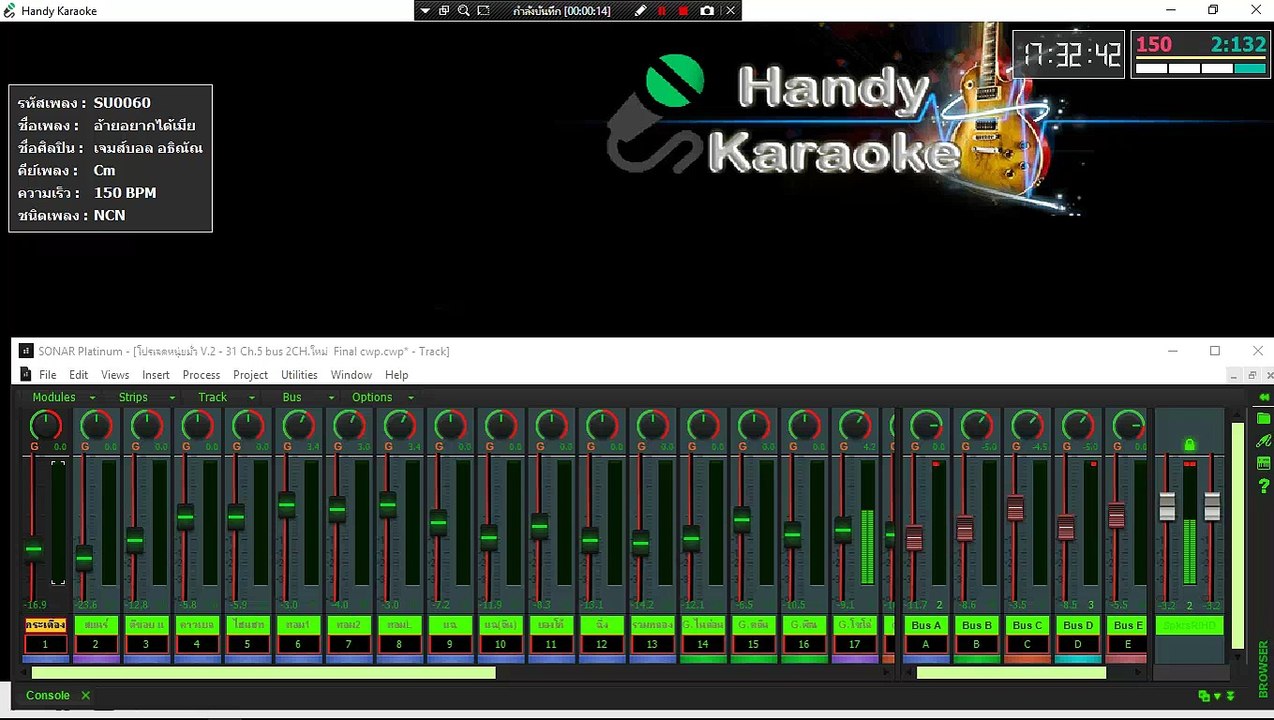
Task: Click the region select icon in recorder bar
Action: tap(484, 10)
